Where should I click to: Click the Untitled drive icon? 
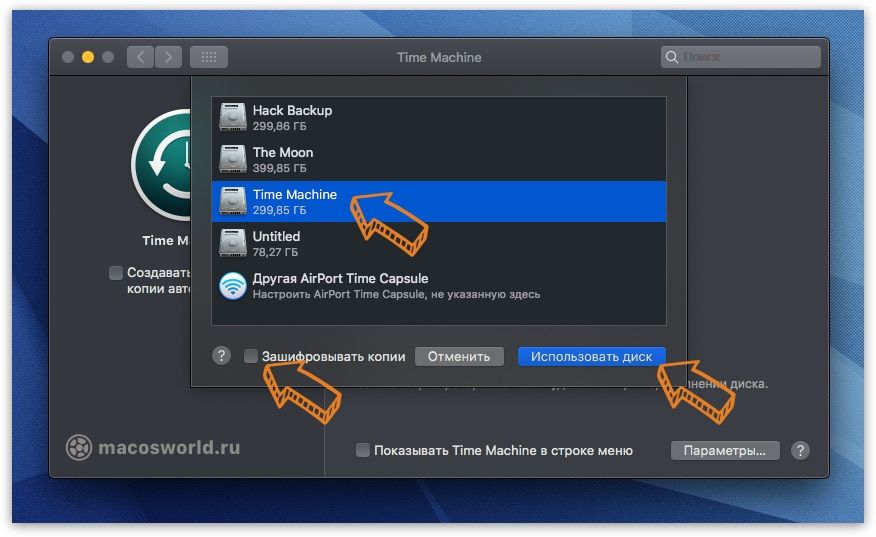tap(232, 243)
